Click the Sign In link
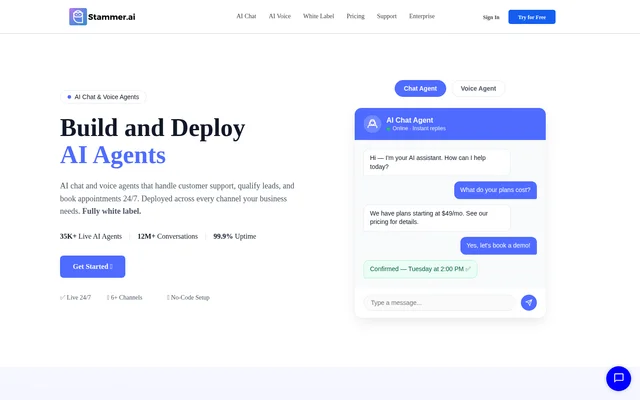Screen dimensions: 640x400 click(491, 17)
